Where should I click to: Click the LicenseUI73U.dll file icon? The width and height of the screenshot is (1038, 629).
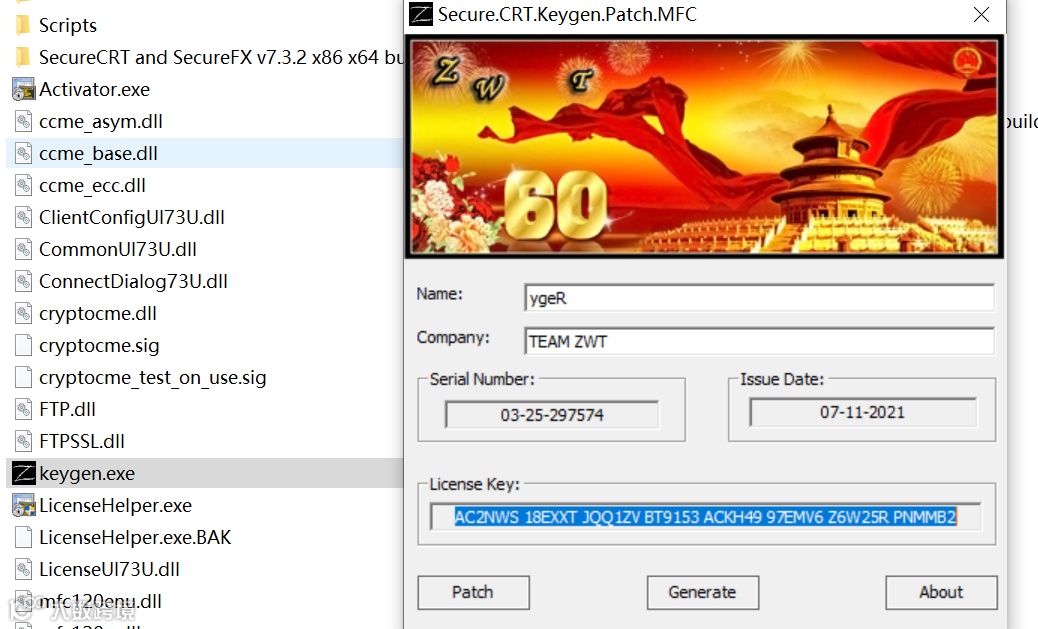click(x=23, y=569)
